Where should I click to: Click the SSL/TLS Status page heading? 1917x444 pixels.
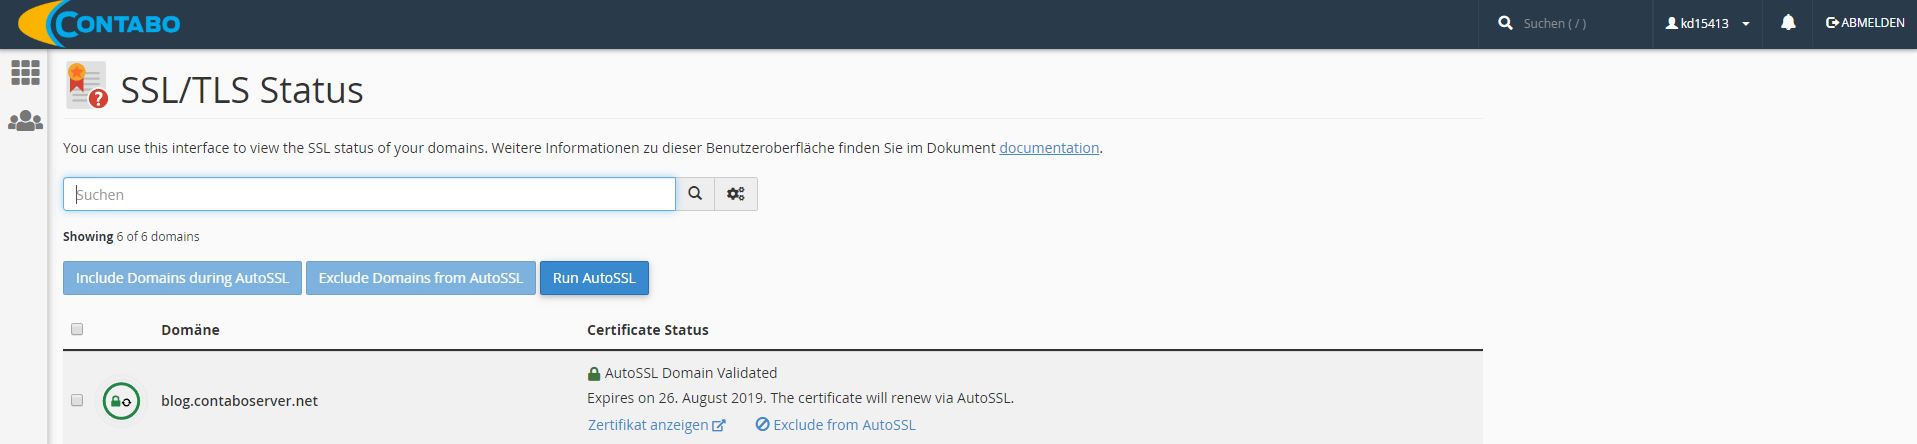coord(242,90)
